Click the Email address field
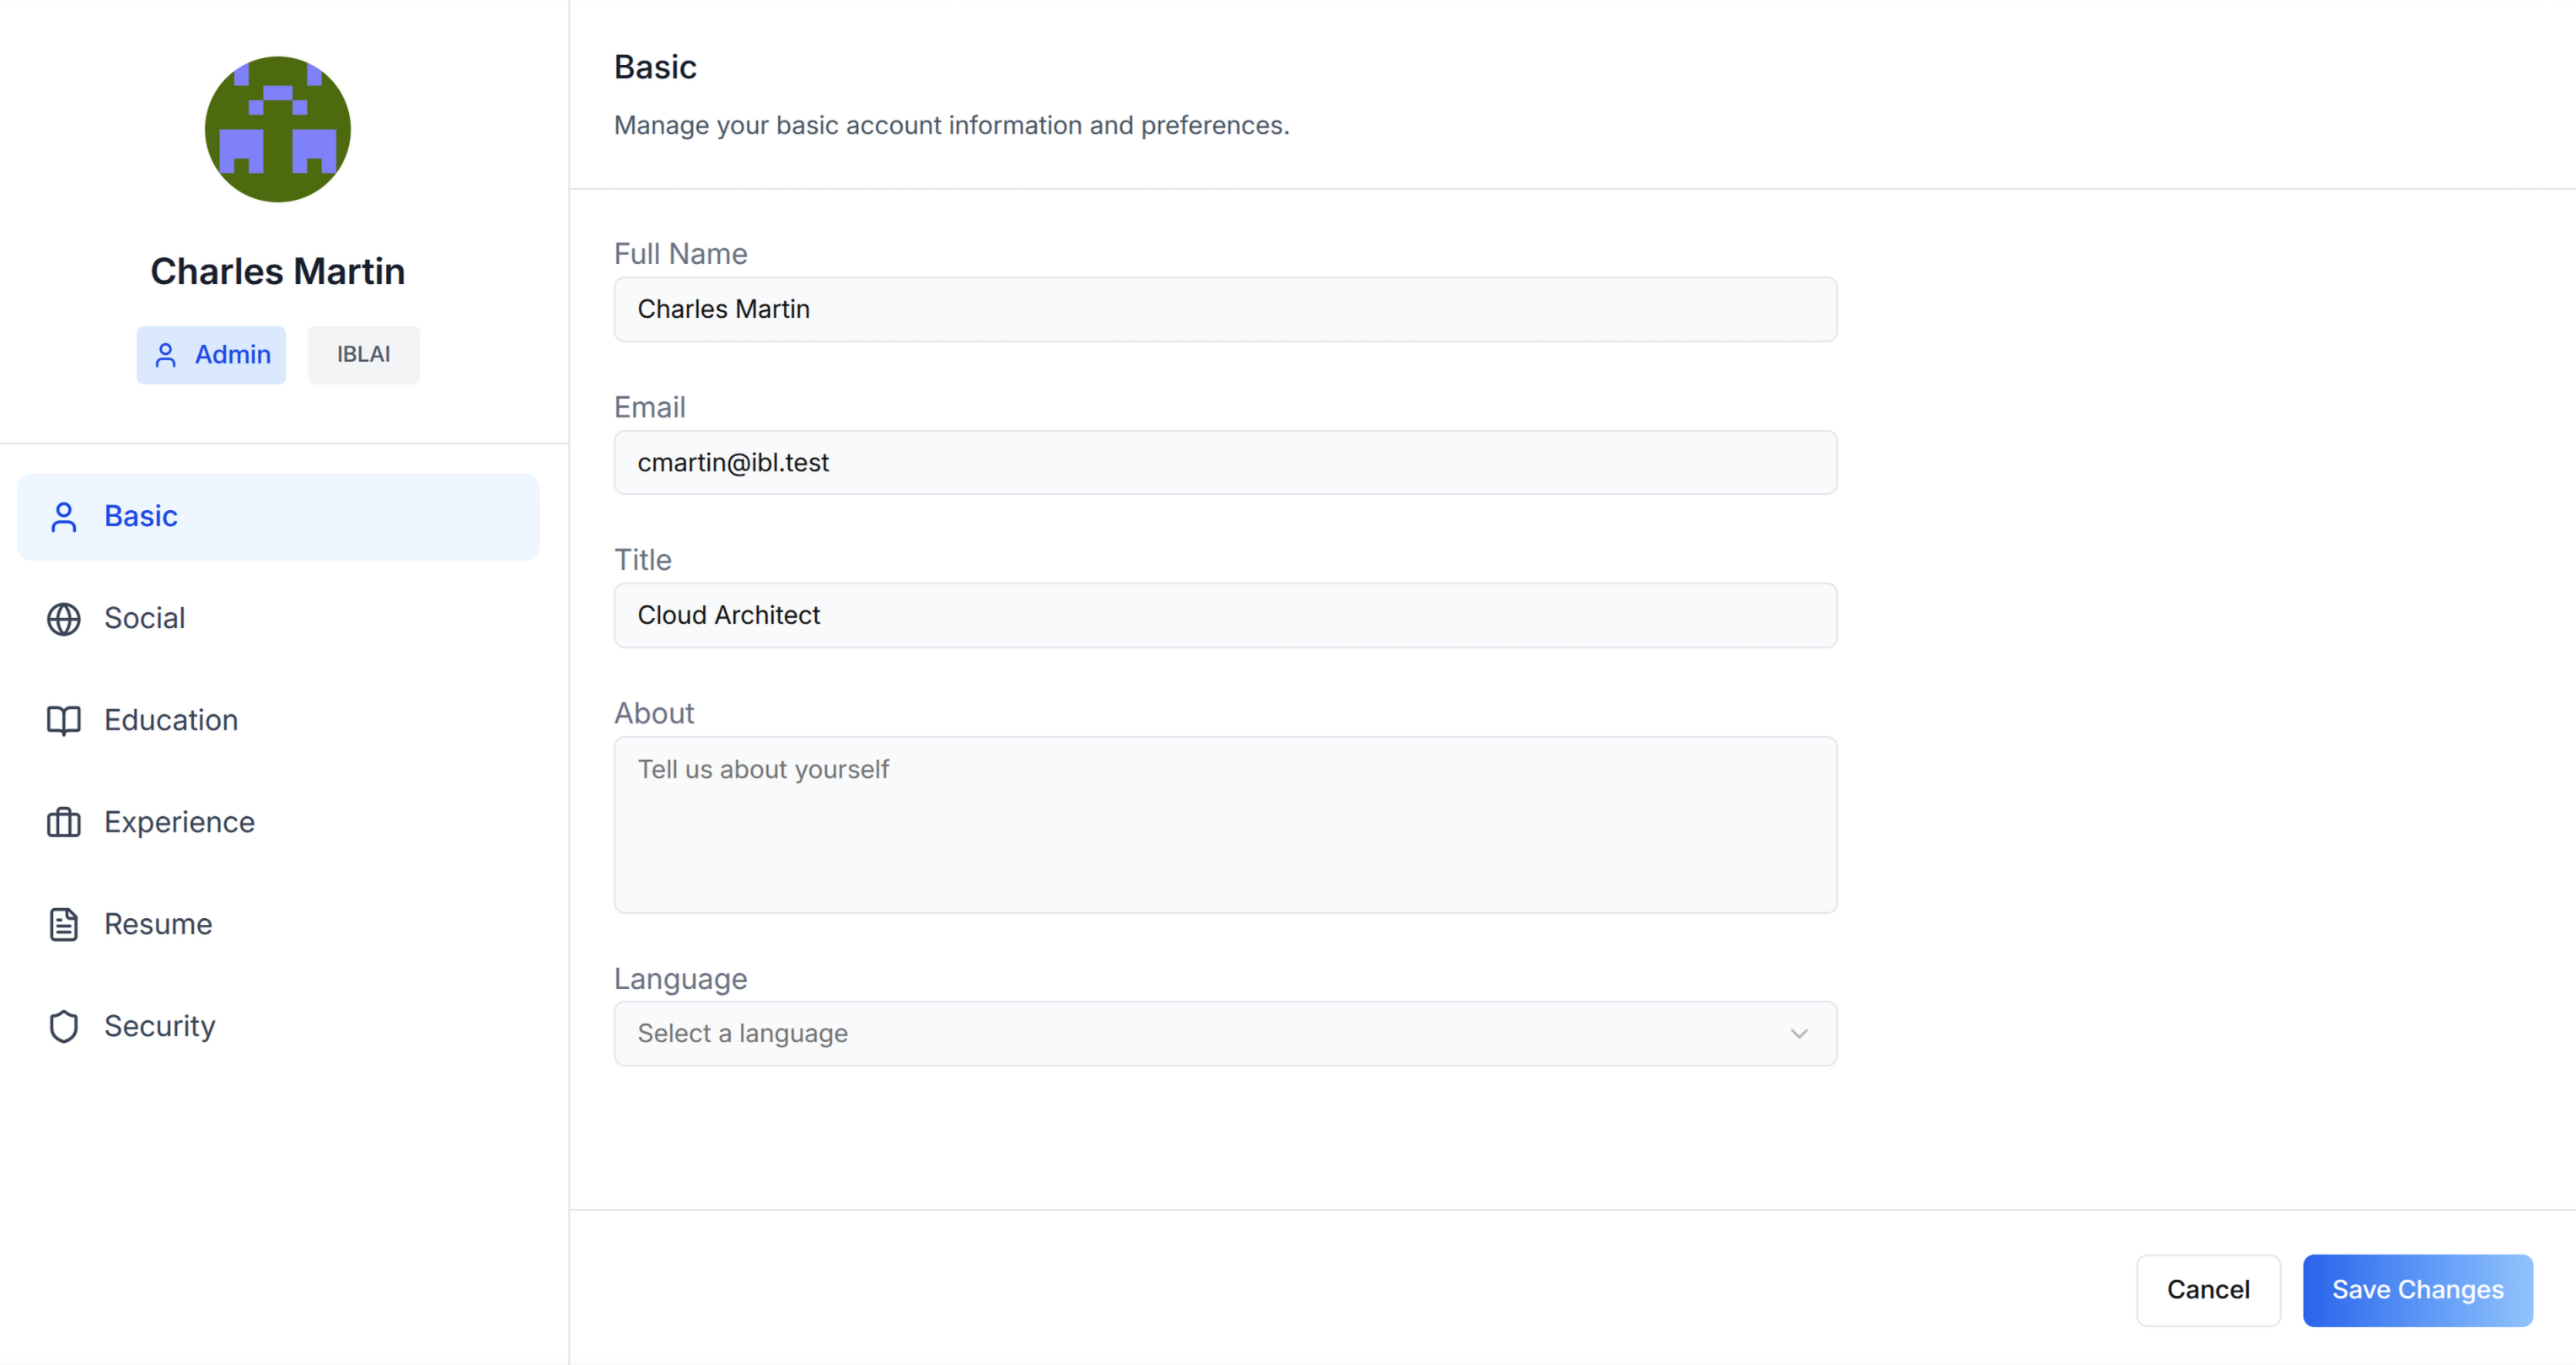This screenshot has width=2576, height=1365. (1224, 462)
